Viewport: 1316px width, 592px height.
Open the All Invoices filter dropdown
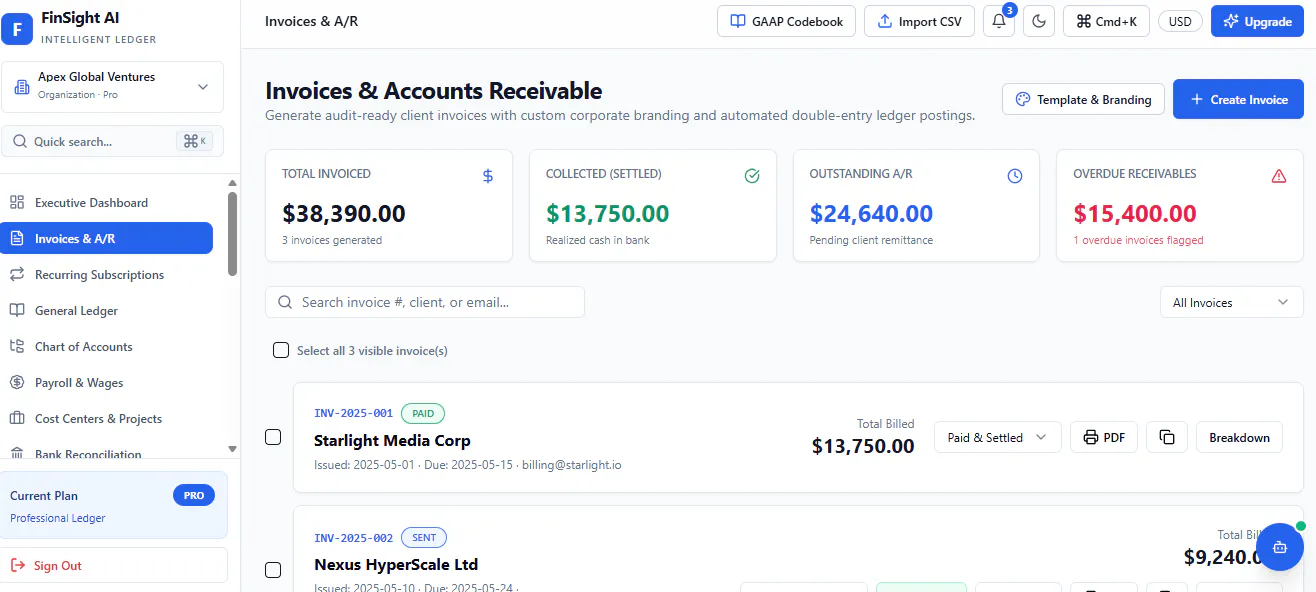coord(1231,302)
